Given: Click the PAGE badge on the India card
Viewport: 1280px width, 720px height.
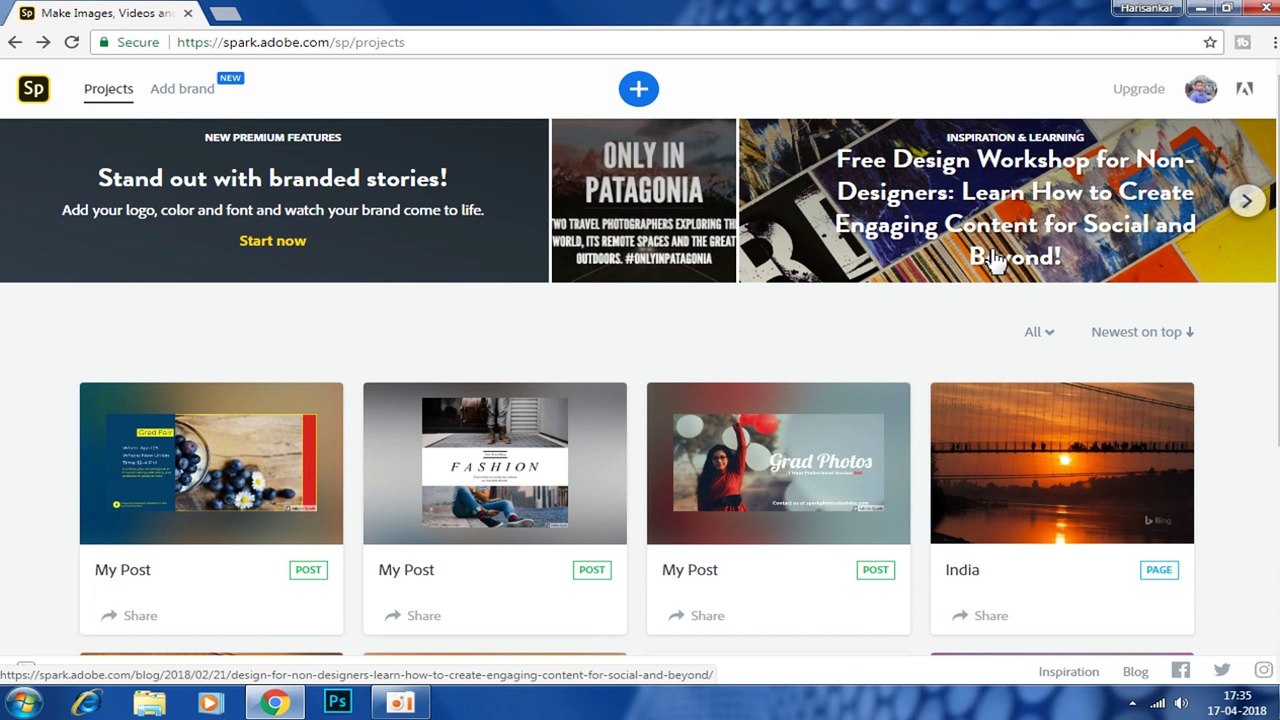Looking at the screenshot, I should [1159, 570].
